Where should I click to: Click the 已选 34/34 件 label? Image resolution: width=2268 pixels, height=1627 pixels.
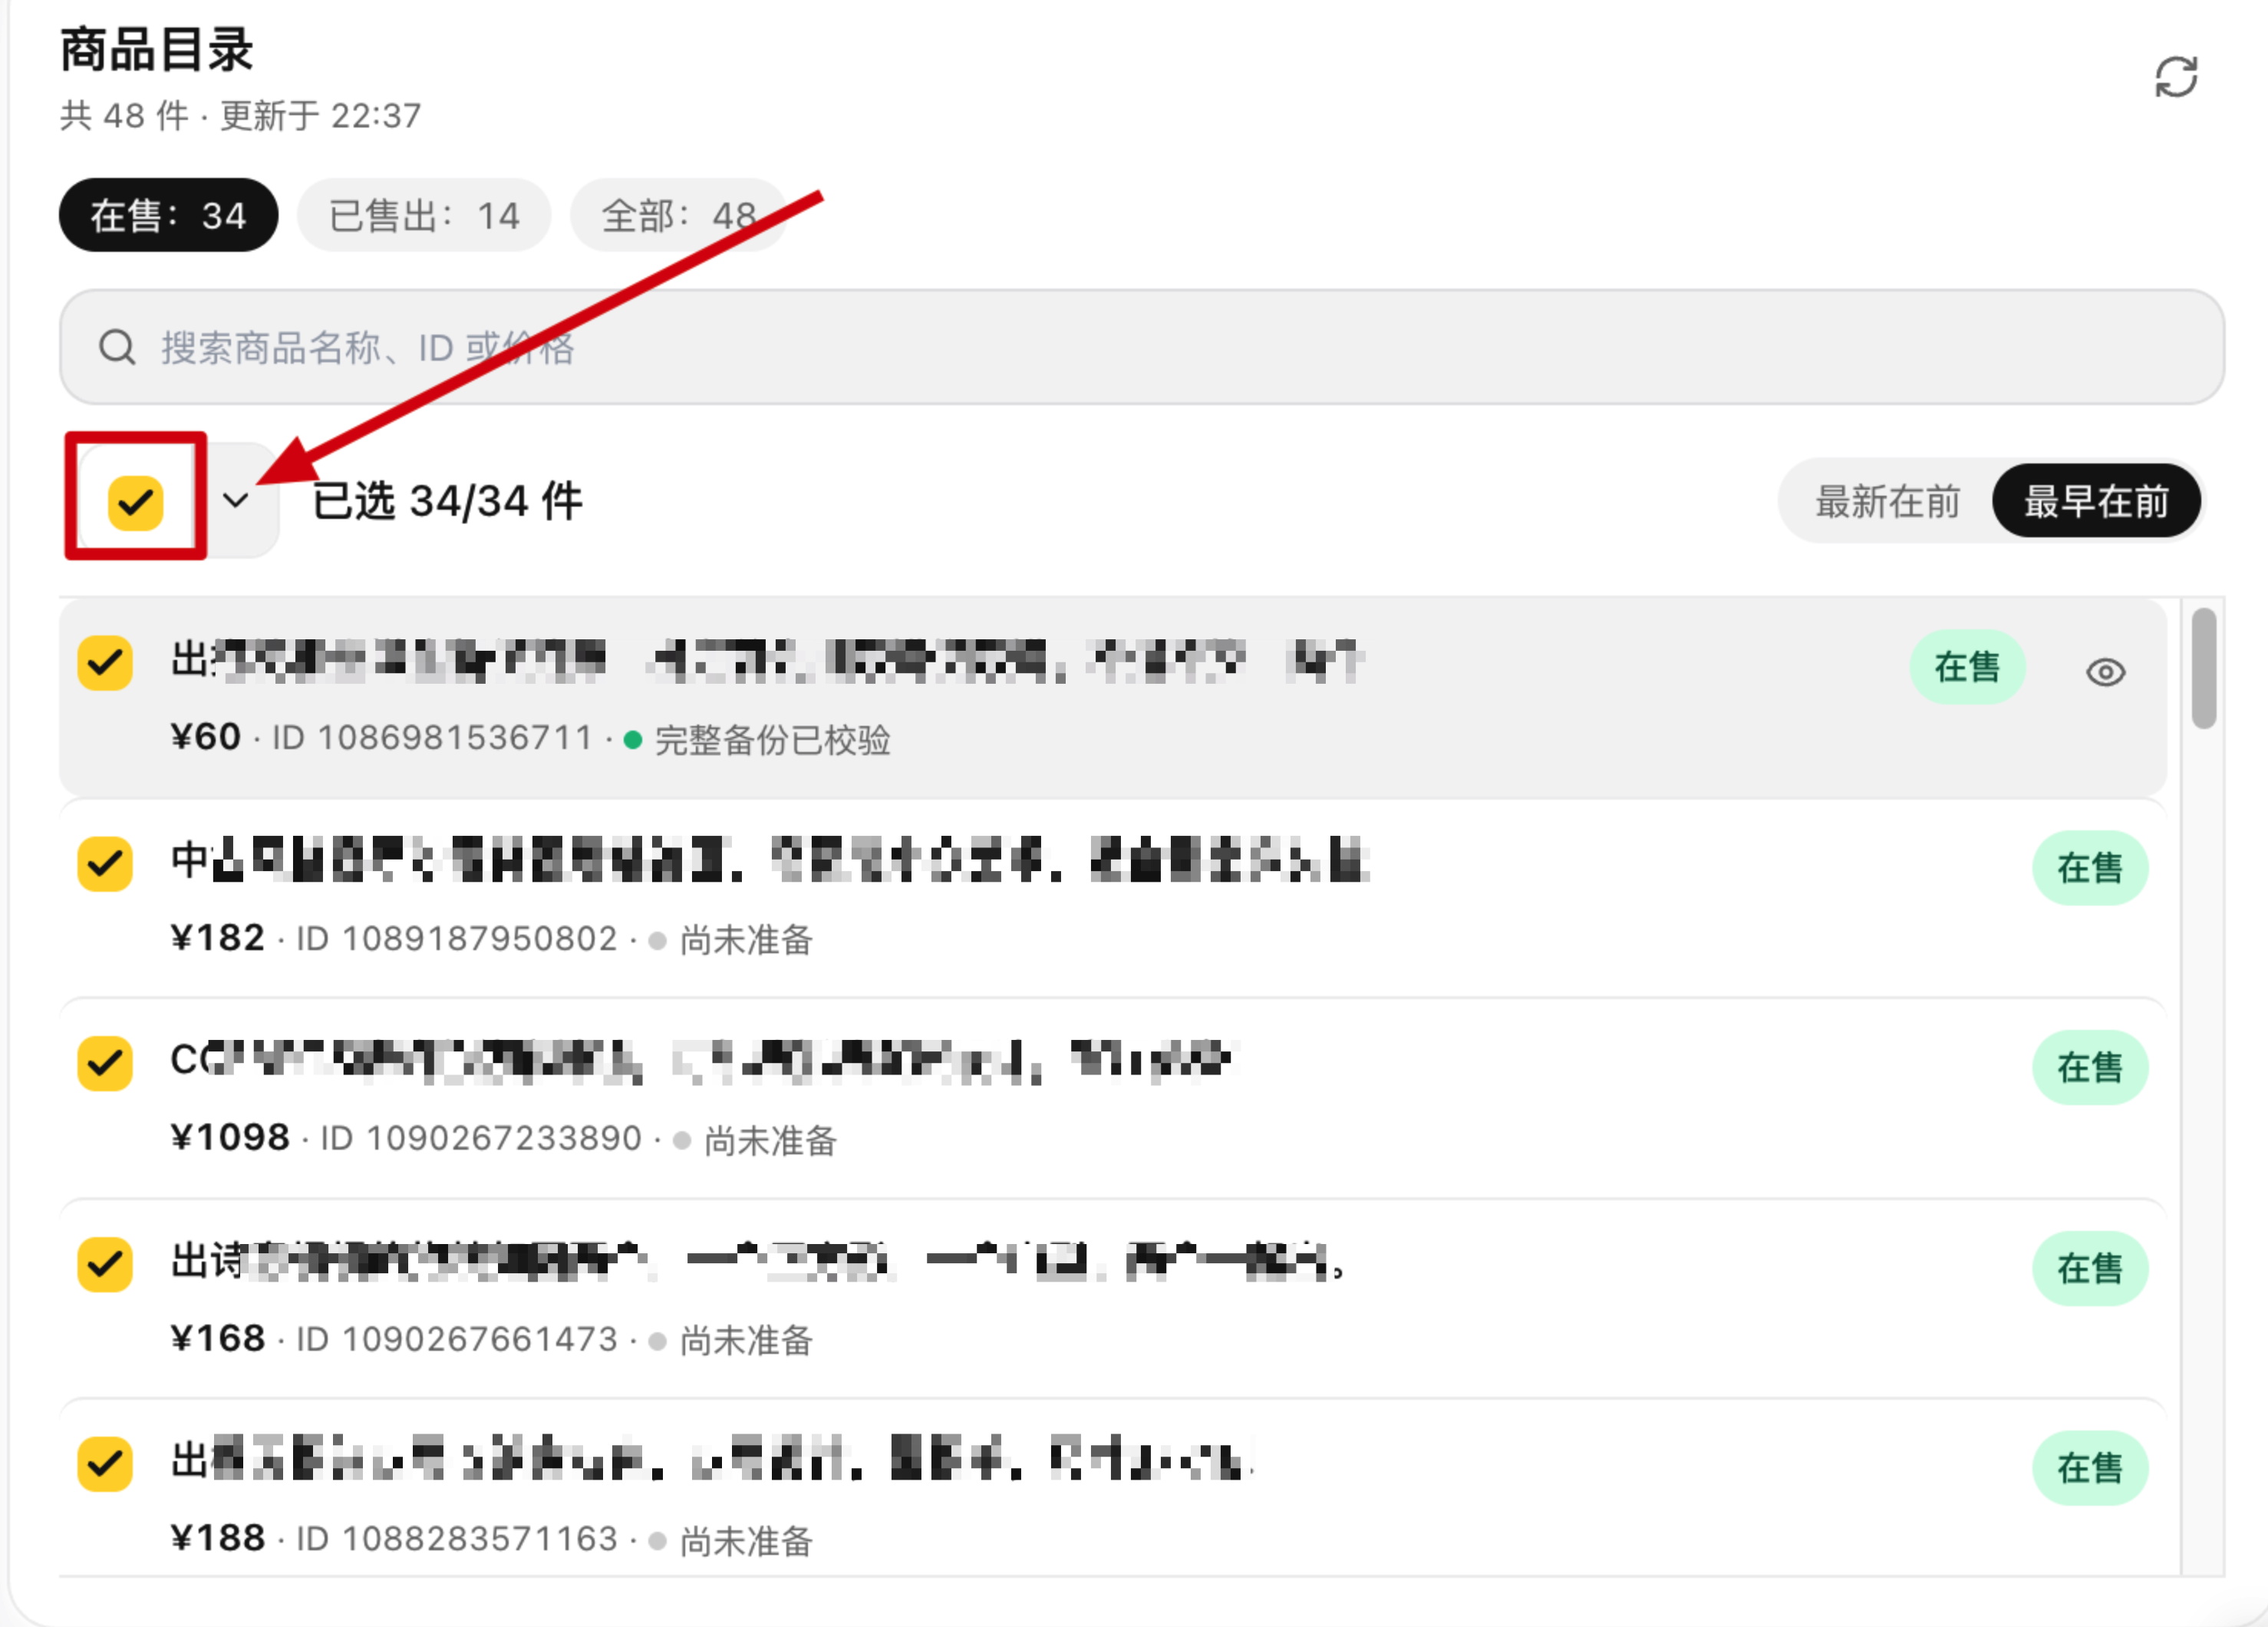(x=447, y=501)
